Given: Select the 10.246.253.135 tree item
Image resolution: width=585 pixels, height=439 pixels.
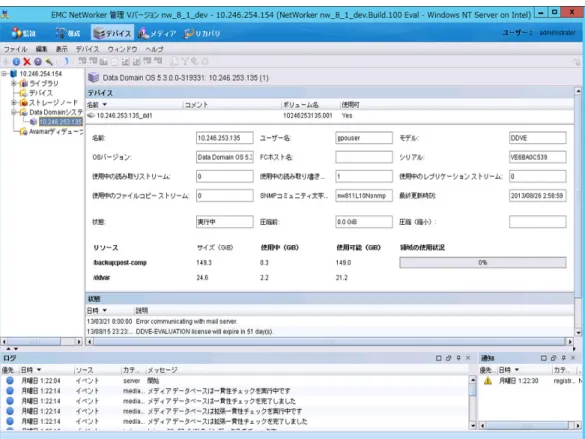Looking at the screenshot, I should click(x=60, y=122).
